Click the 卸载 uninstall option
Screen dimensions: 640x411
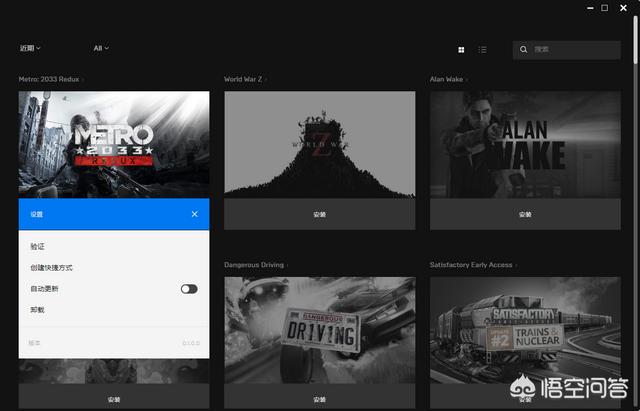(37, 310)
